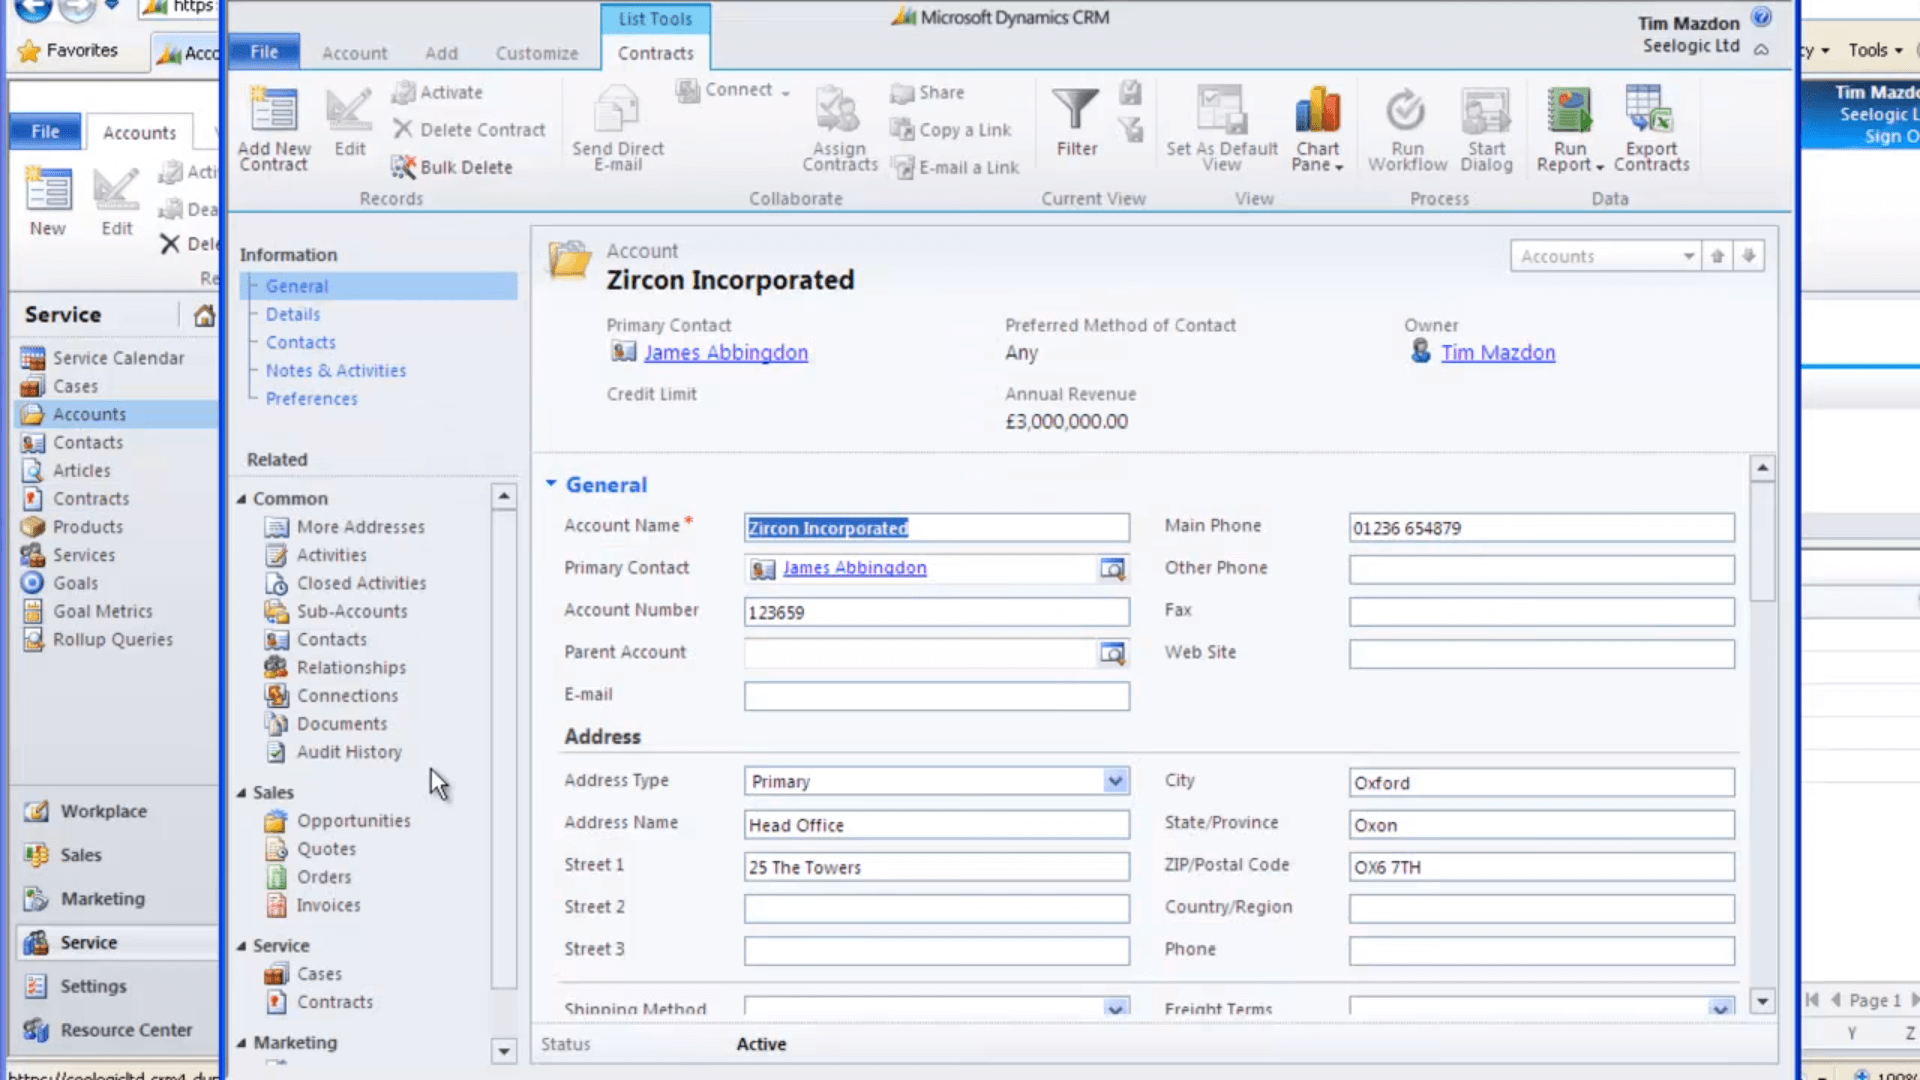Collapse the Common related group

point(241,498)
